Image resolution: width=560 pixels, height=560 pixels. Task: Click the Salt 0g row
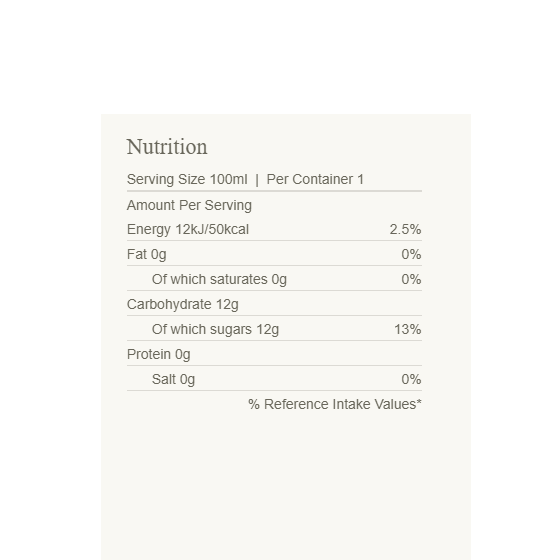tap(274, 379)
